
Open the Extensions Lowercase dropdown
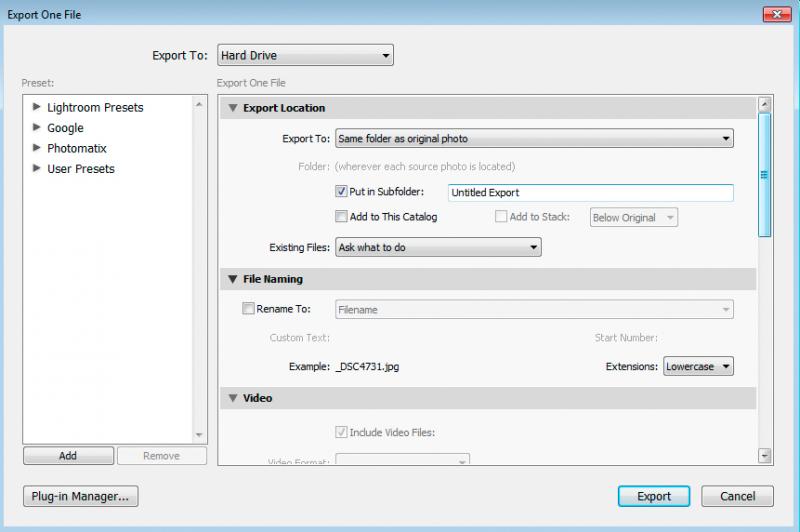[x=698, y=366]
